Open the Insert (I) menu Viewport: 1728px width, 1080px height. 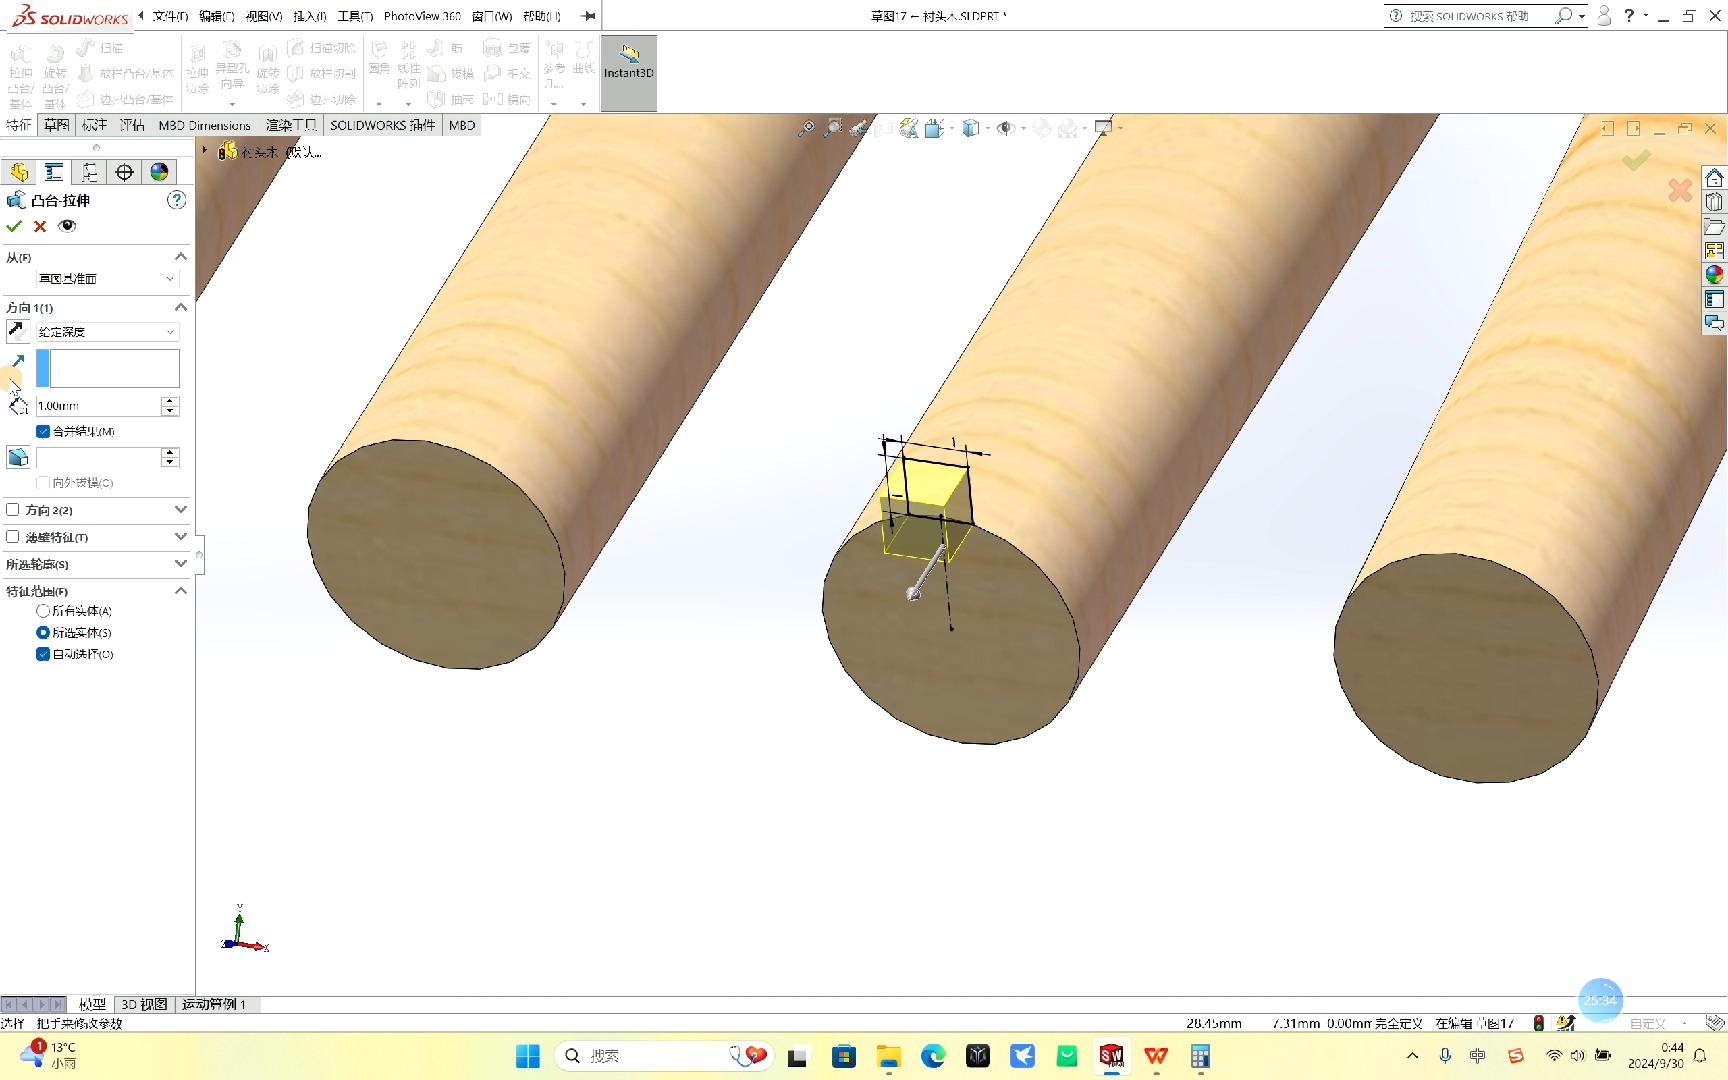click(310, 16)
